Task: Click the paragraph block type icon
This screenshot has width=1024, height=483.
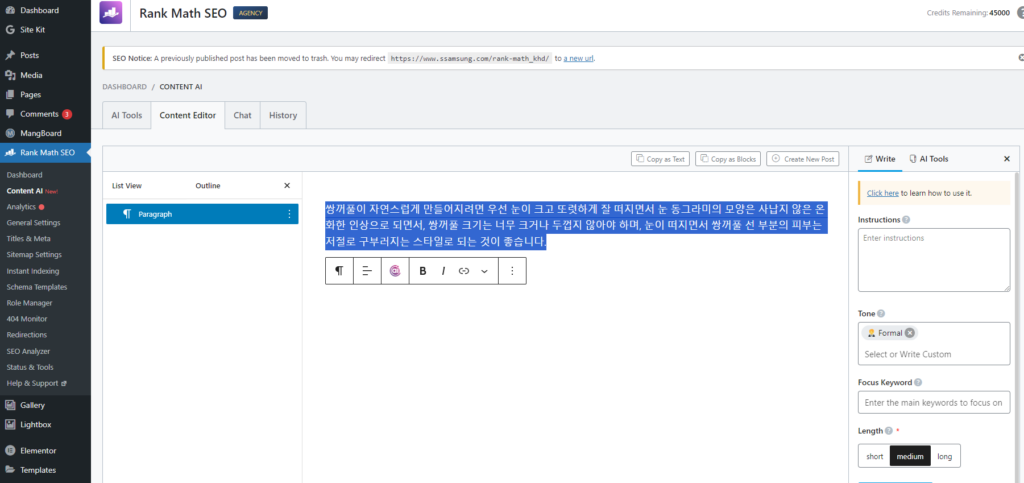Action: pos(339,271)
